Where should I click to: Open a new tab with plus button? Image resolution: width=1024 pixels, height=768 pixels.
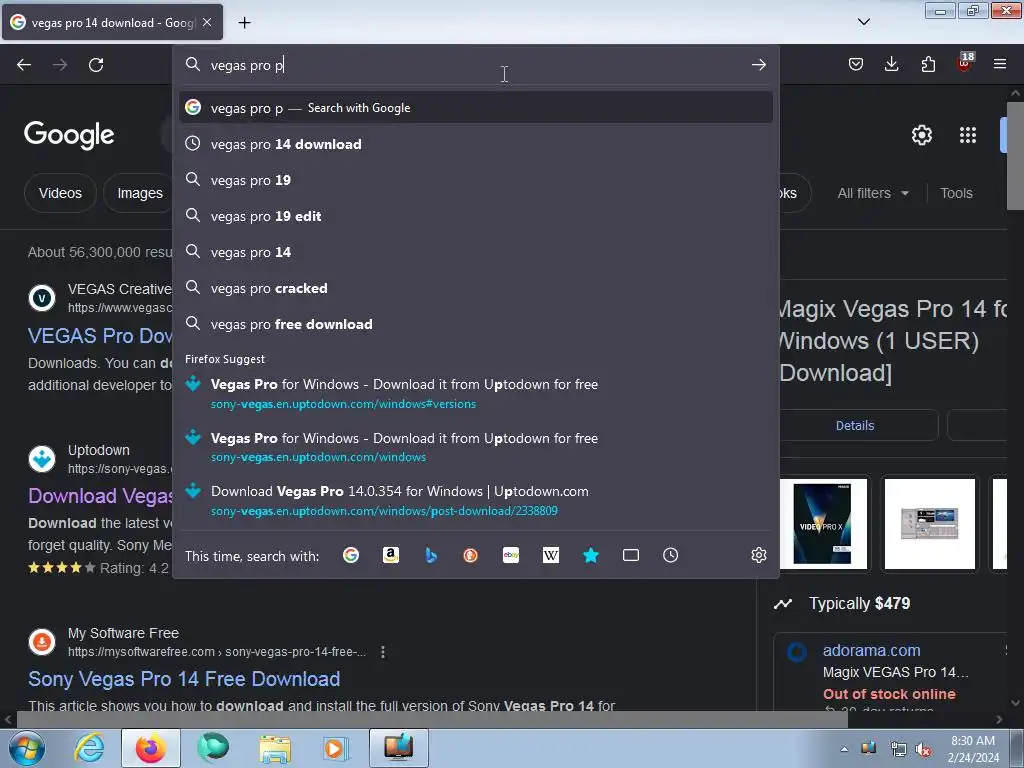point(244,23)
